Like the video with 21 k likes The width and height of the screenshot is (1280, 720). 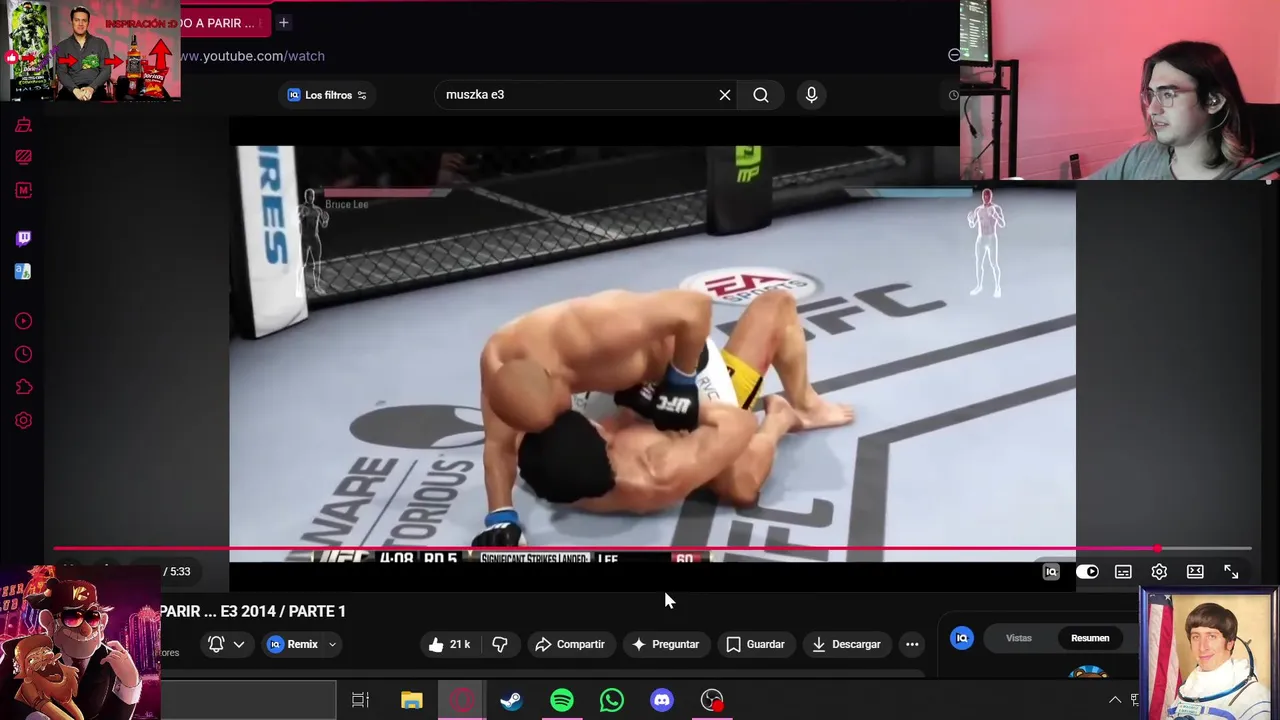[x=449, y=645]
